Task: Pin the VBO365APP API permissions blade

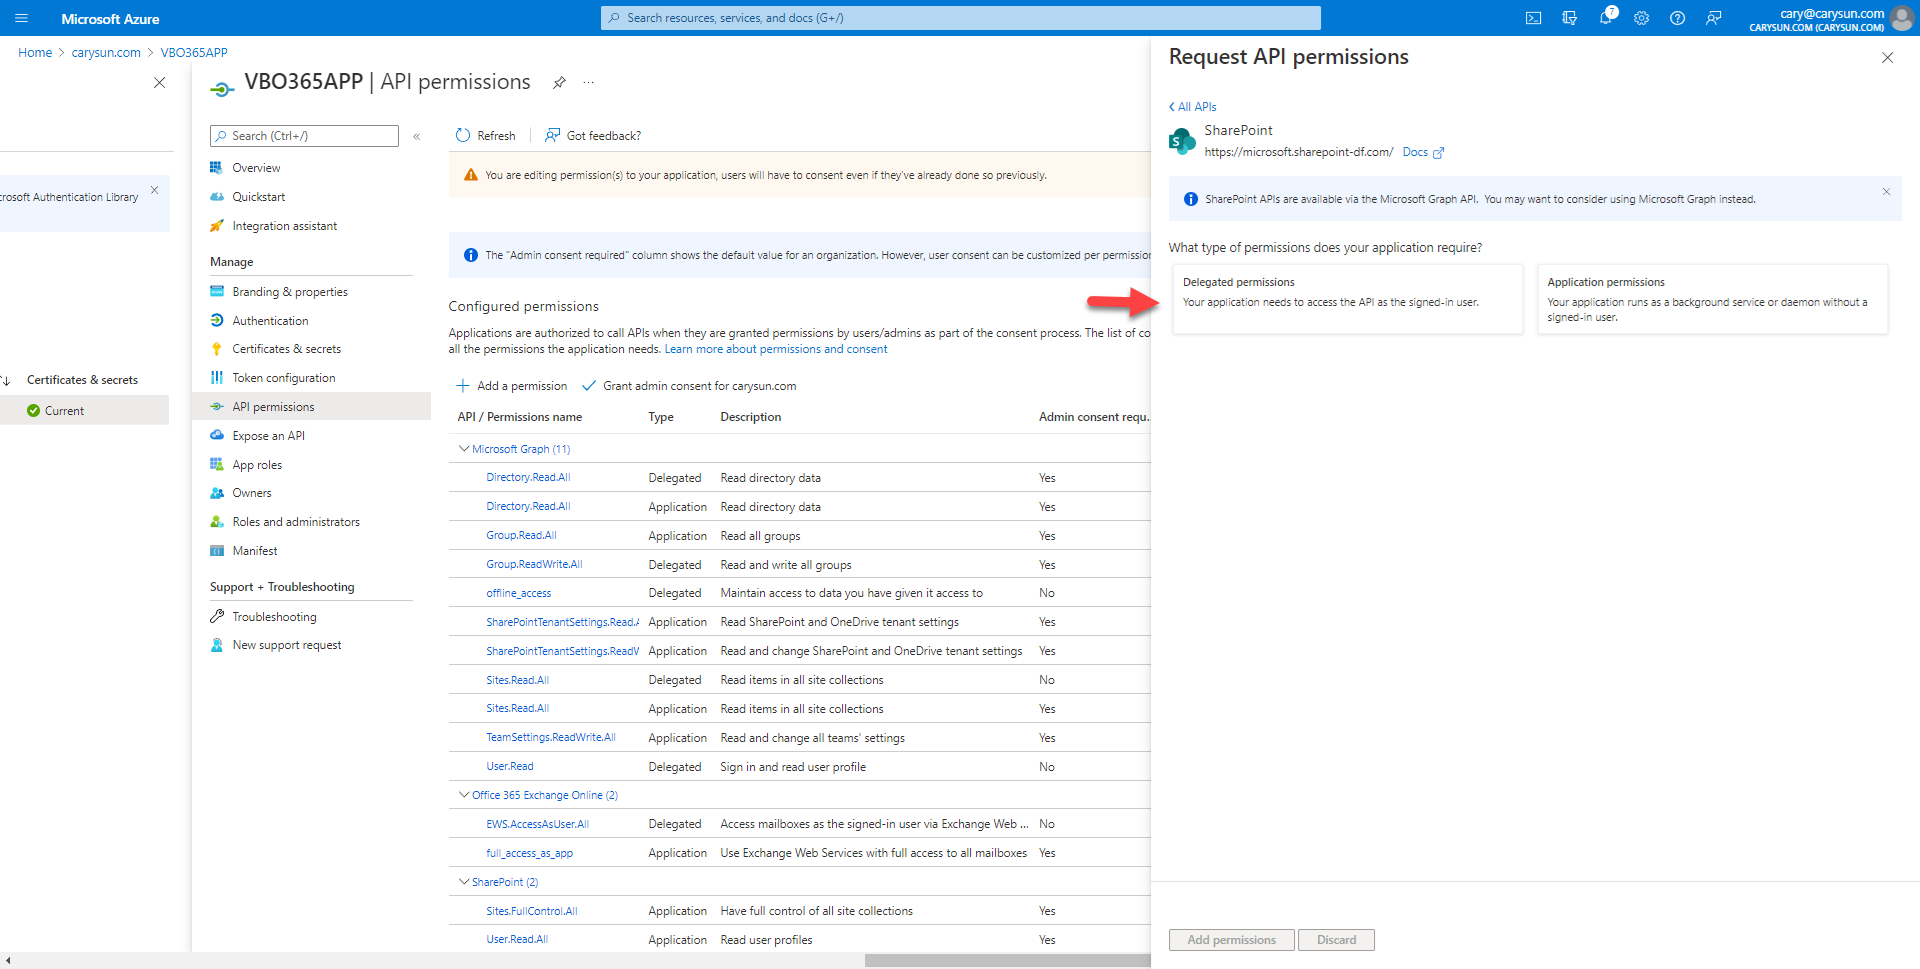Action: (559, 82)
